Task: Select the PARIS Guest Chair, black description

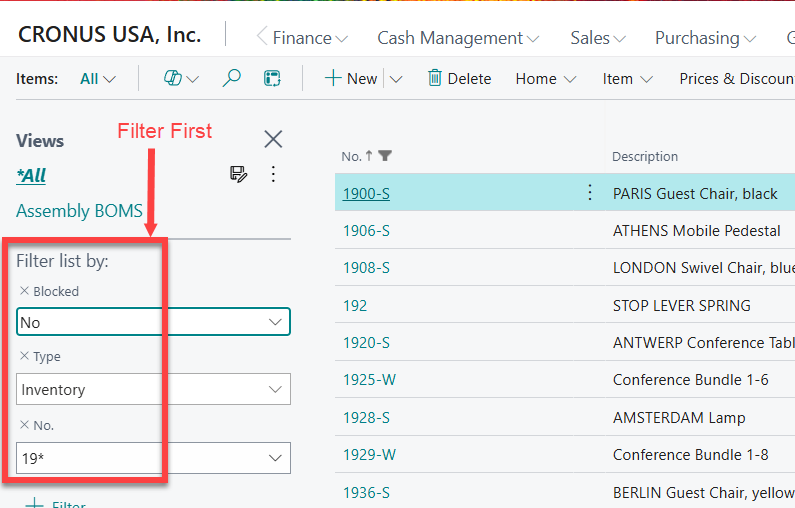Action: pyautogui.click(x=695, y=194)
